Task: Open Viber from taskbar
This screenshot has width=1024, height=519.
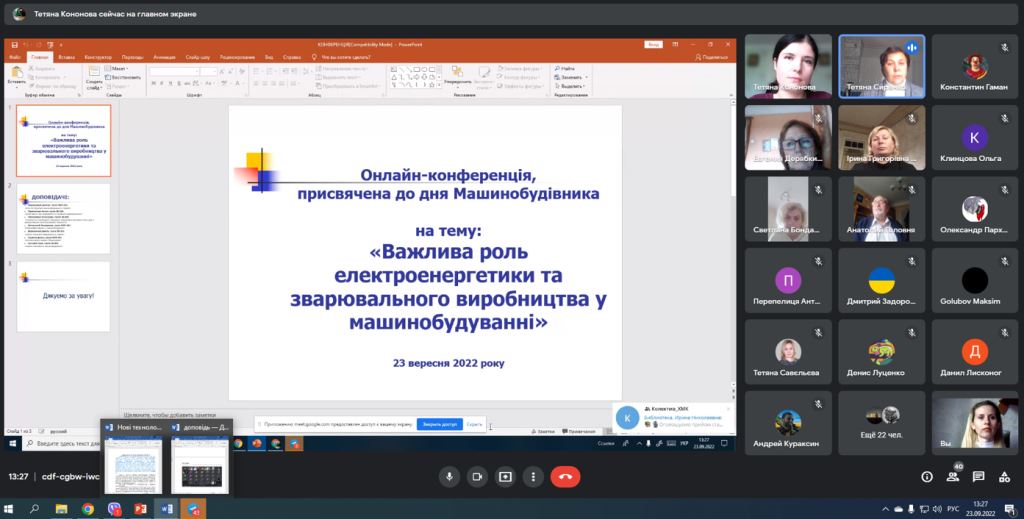Action: click(114, 509)
